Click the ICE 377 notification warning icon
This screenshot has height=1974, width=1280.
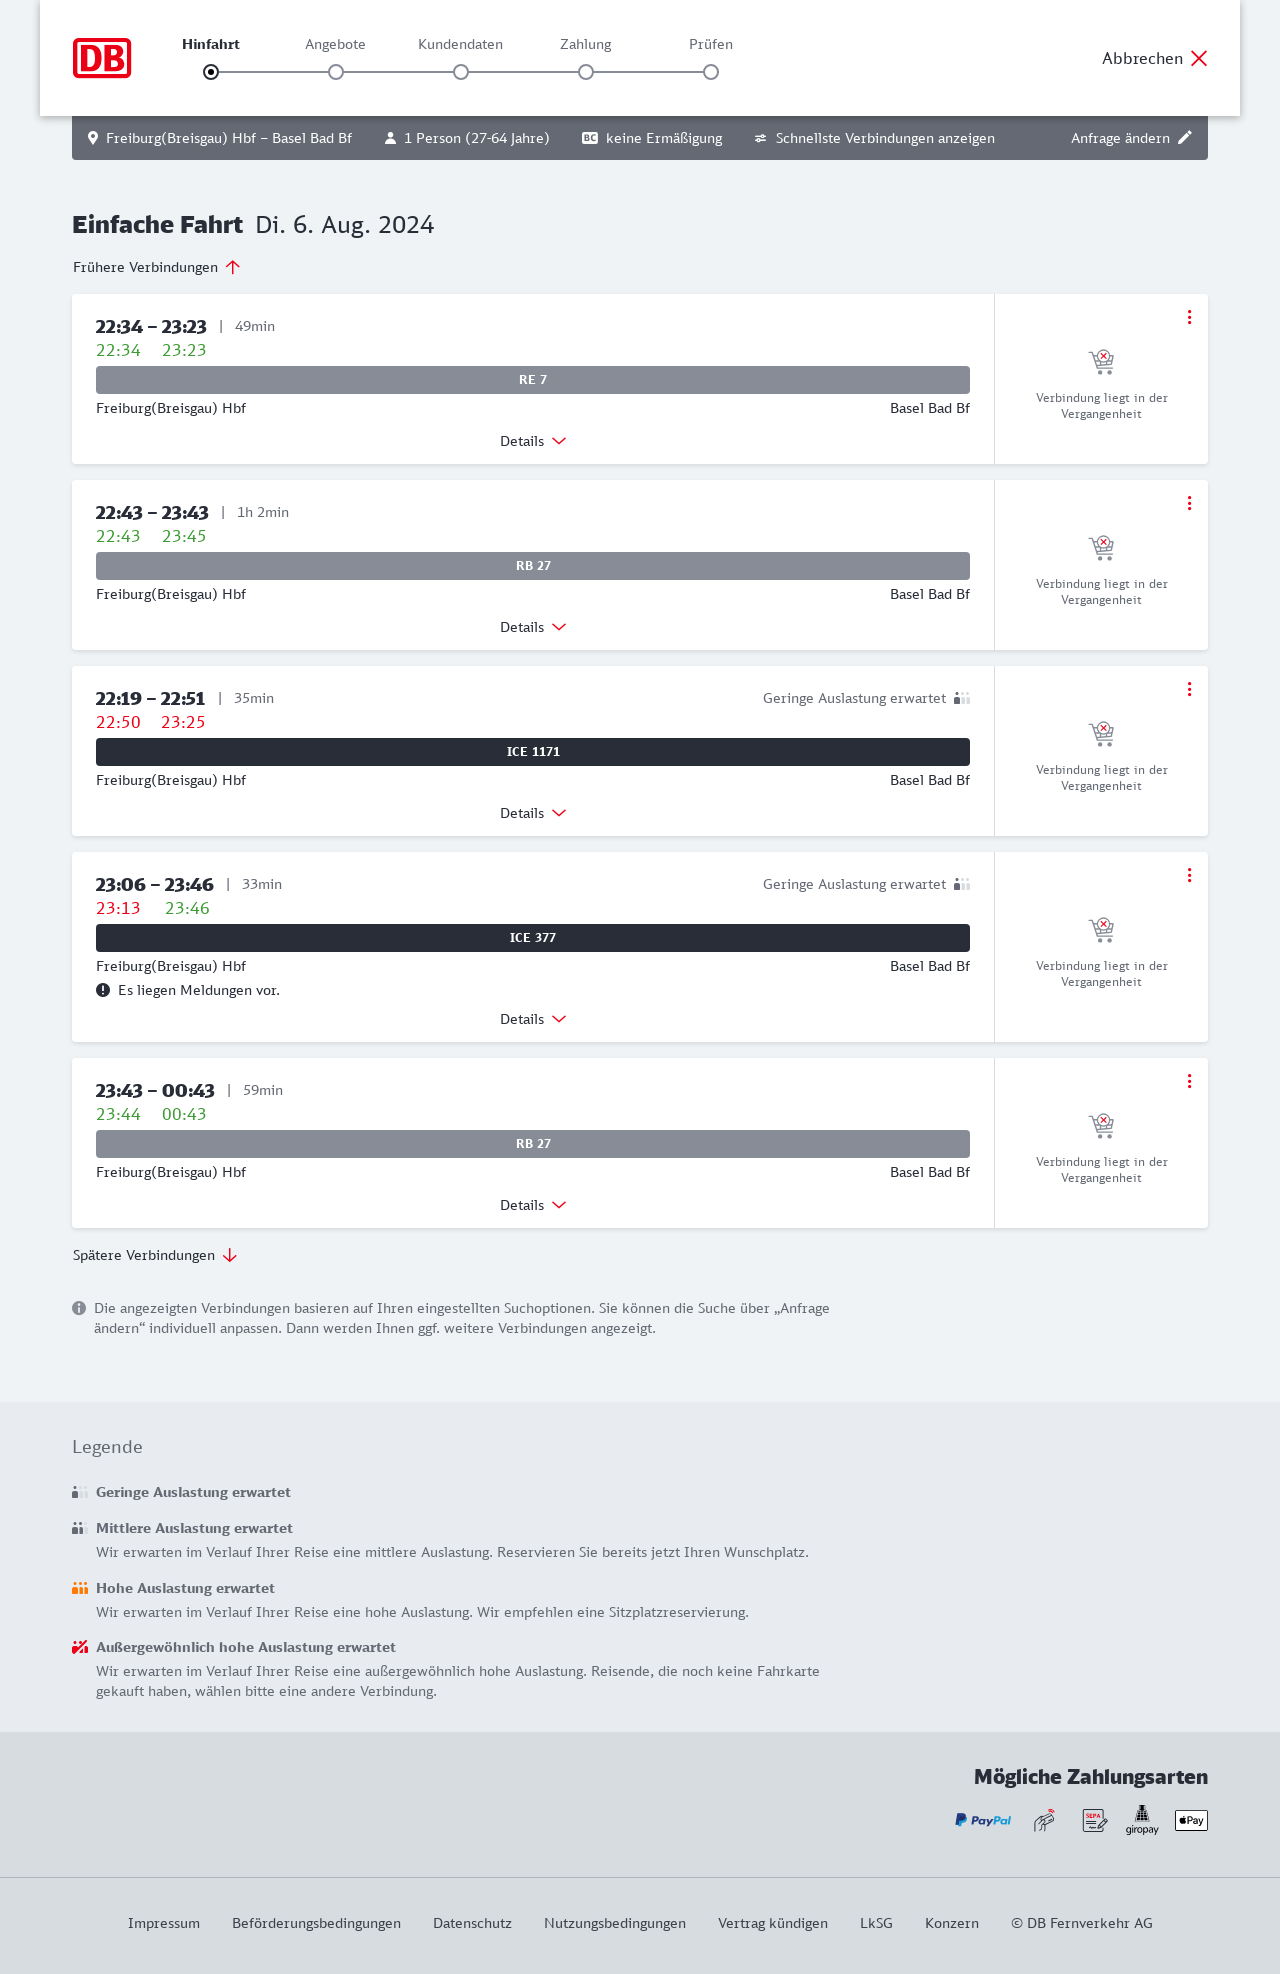click(x=103, y=990)
